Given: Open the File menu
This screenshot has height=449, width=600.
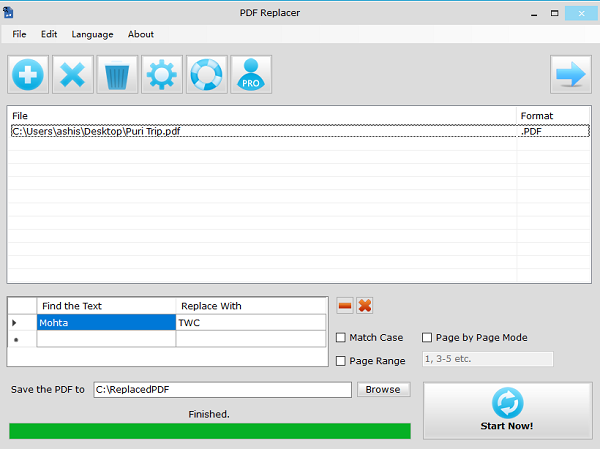Looking at the screenshot, I should tap(19, 34).
